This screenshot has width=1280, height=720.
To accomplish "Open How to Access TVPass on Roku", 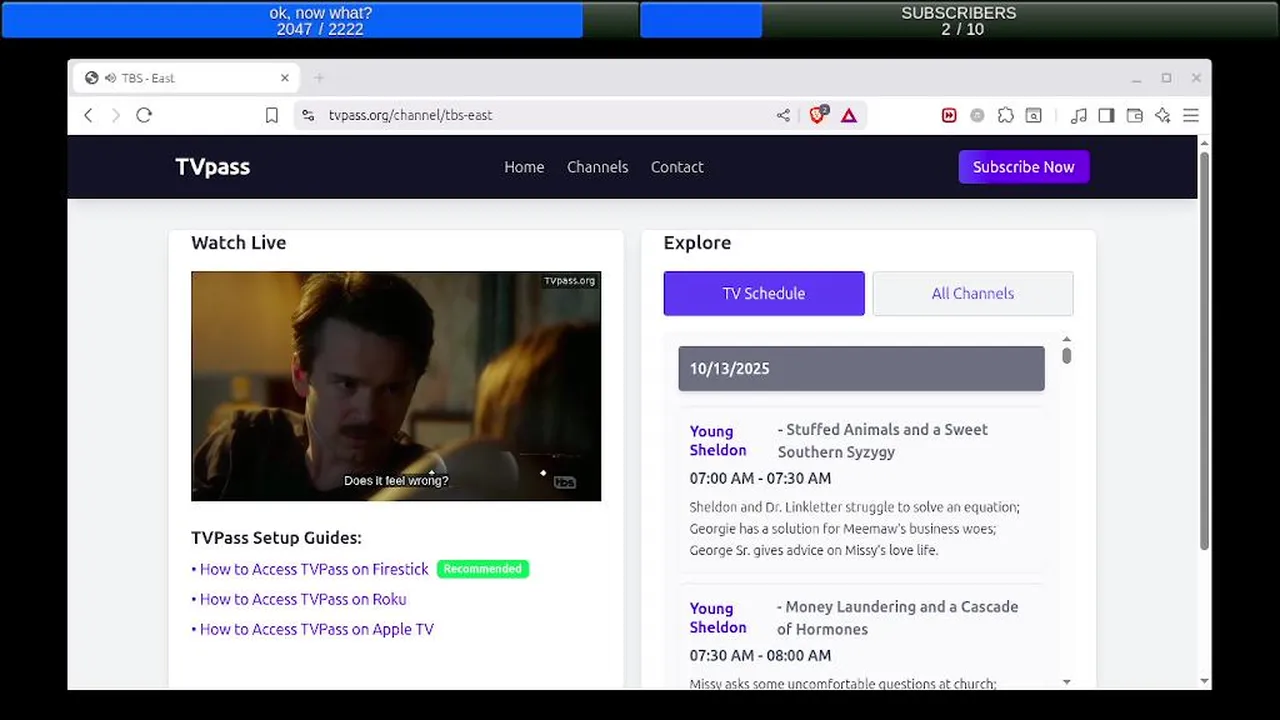I will [x=303, y=599].
